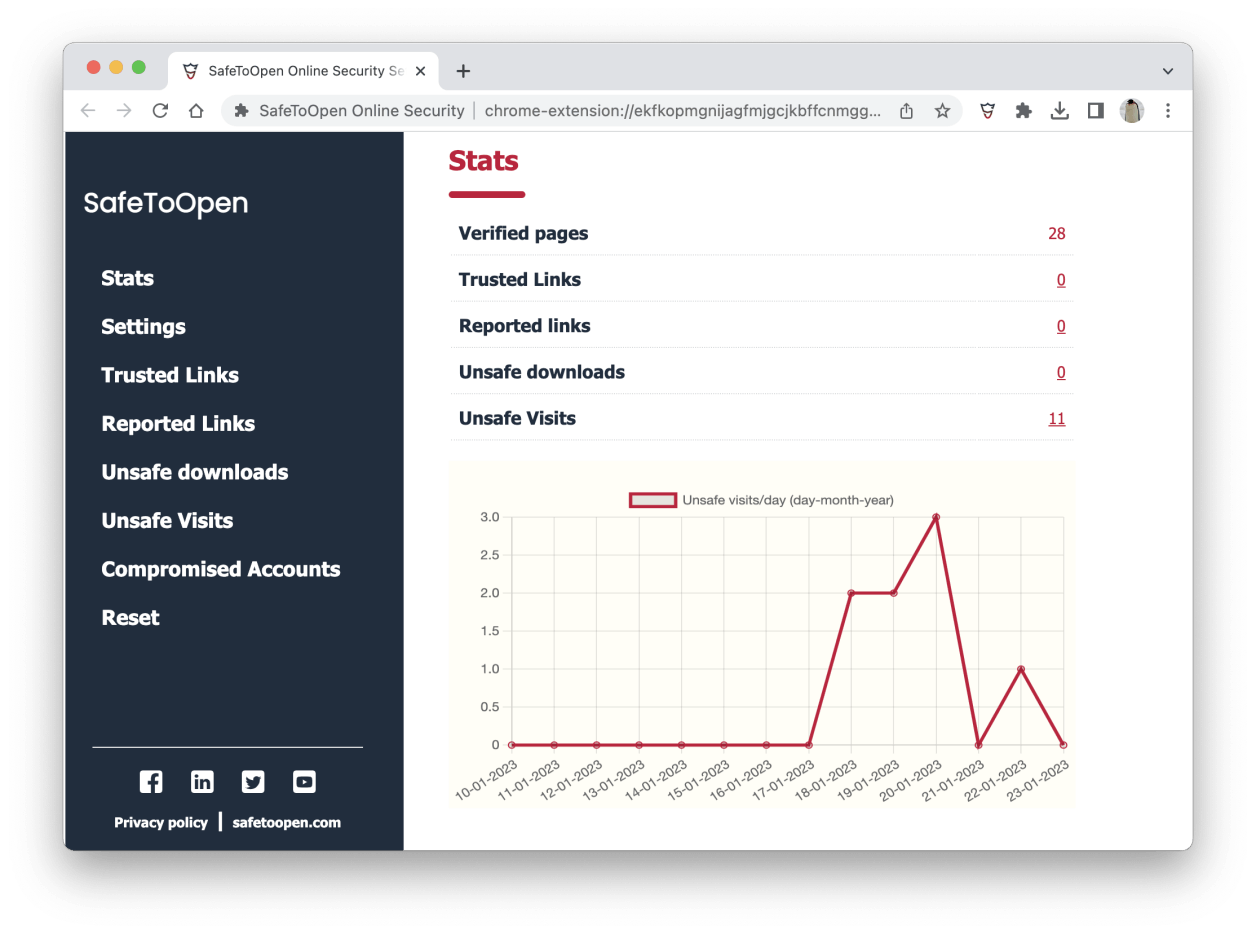Open Chrome three-dot menu
This screenshot has height=934, width=1256.
(1167, 111)
